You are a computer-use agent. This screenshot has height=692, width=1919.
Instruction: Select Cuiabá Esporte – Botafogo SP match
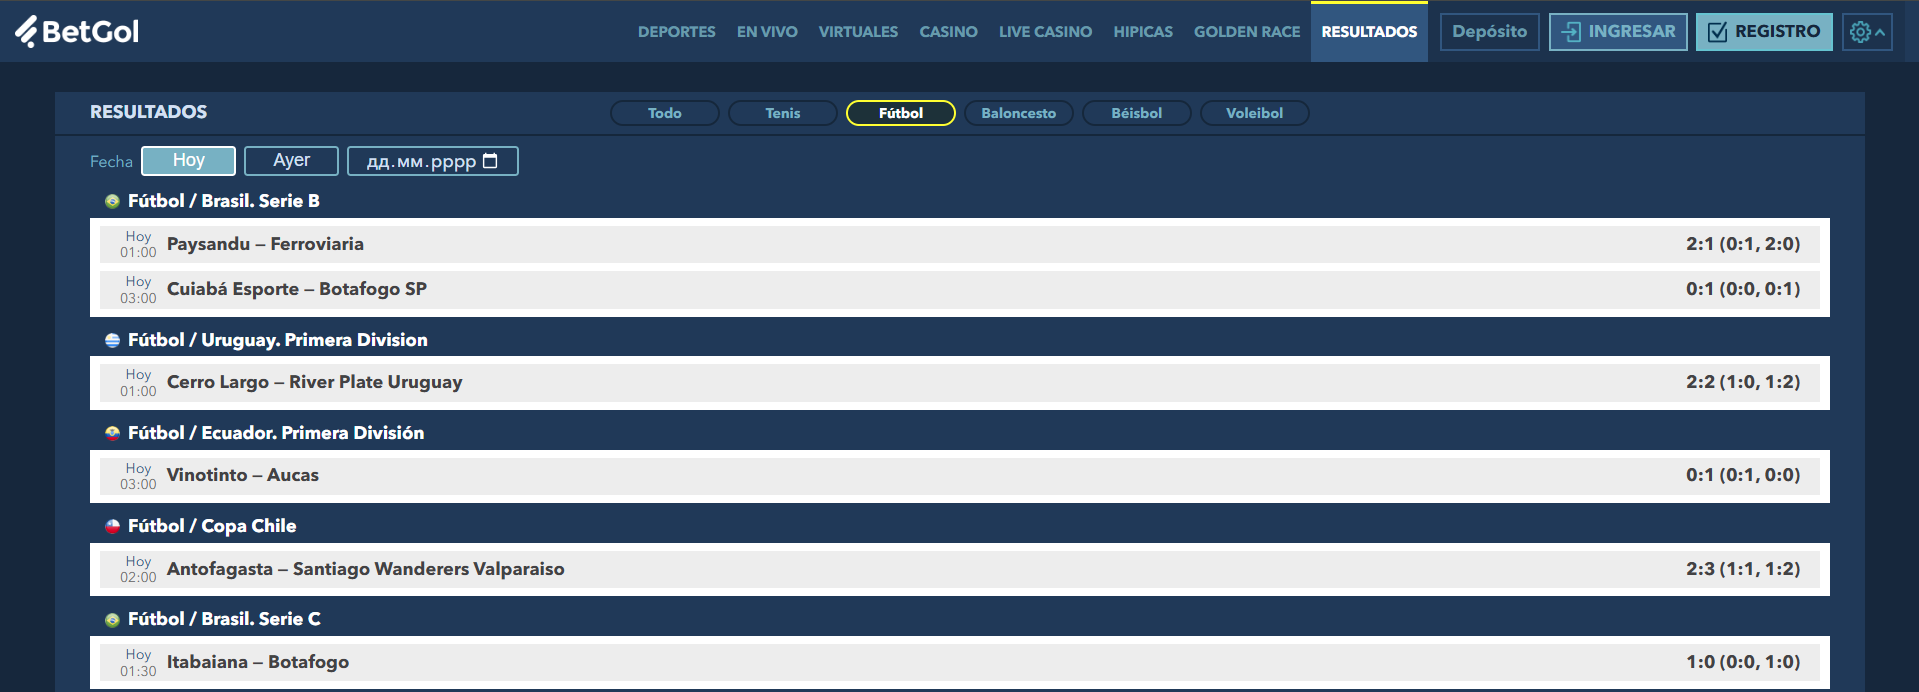[960, 289]
